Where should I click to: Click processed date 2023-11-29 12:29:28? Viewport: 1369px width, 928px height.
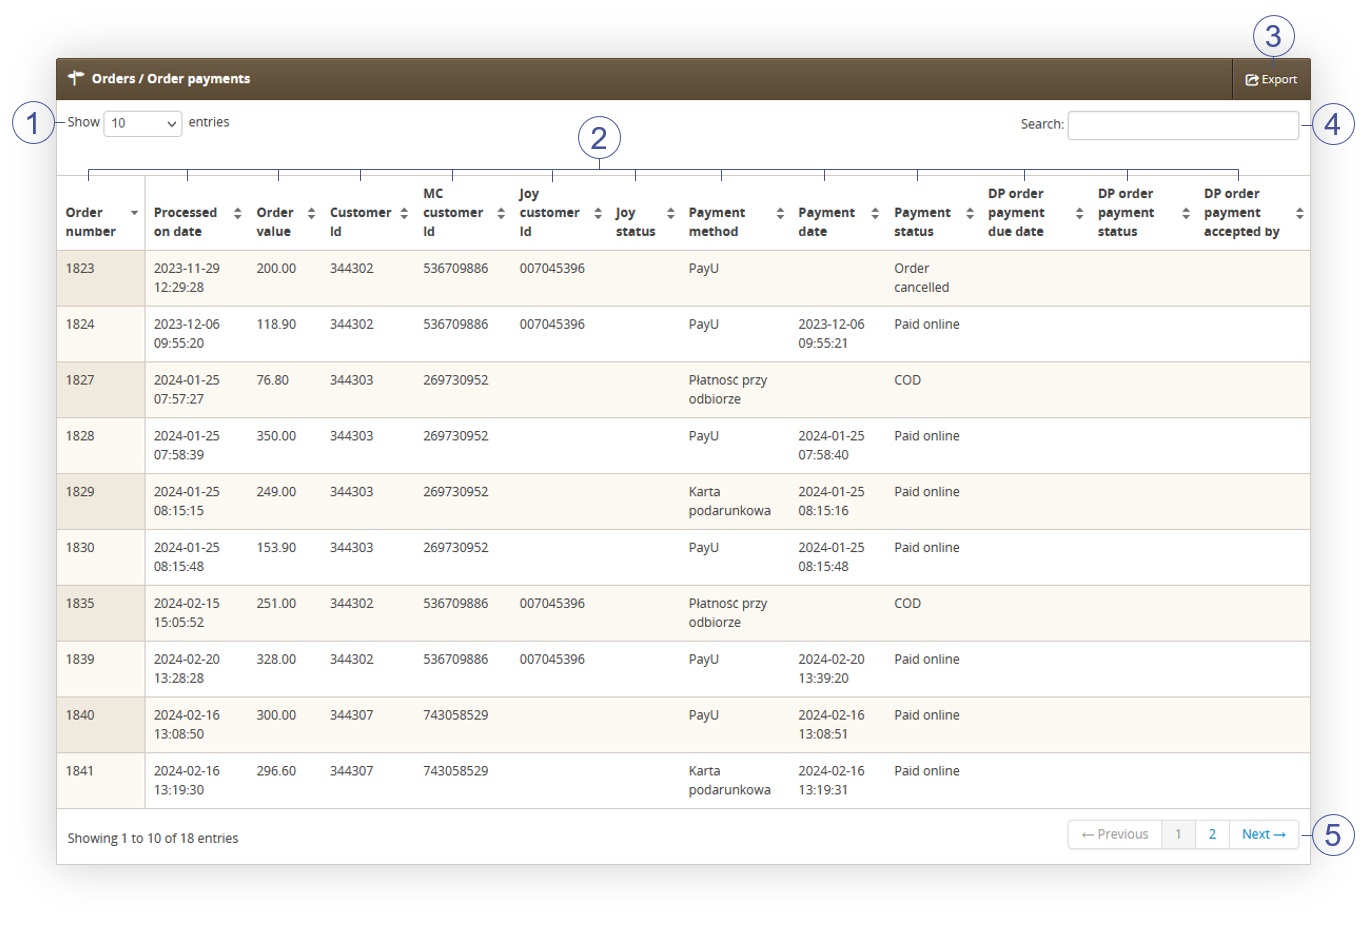coord(187,278)
